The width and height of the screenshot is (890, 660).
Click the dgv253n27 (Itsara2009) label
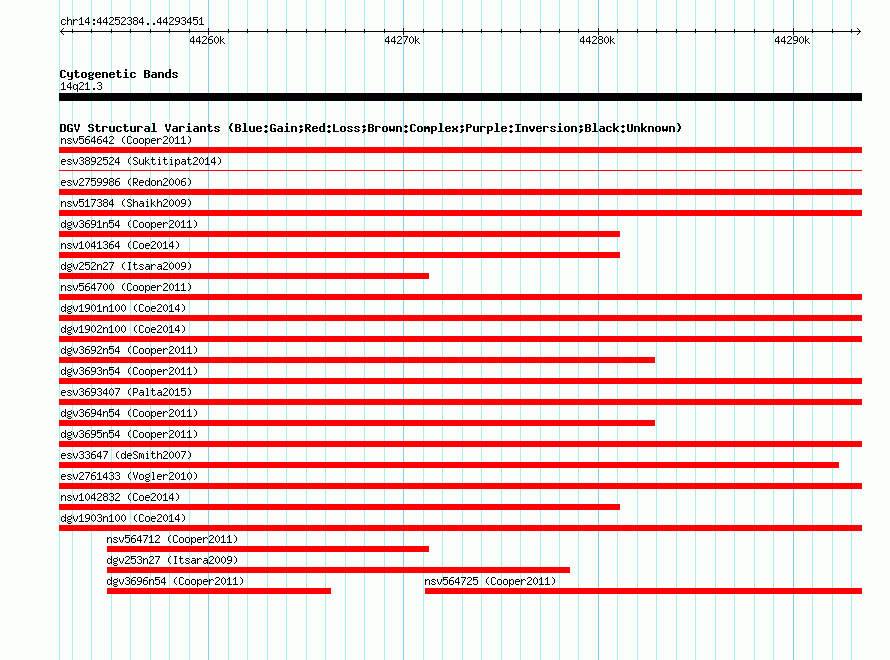(173, 560)
